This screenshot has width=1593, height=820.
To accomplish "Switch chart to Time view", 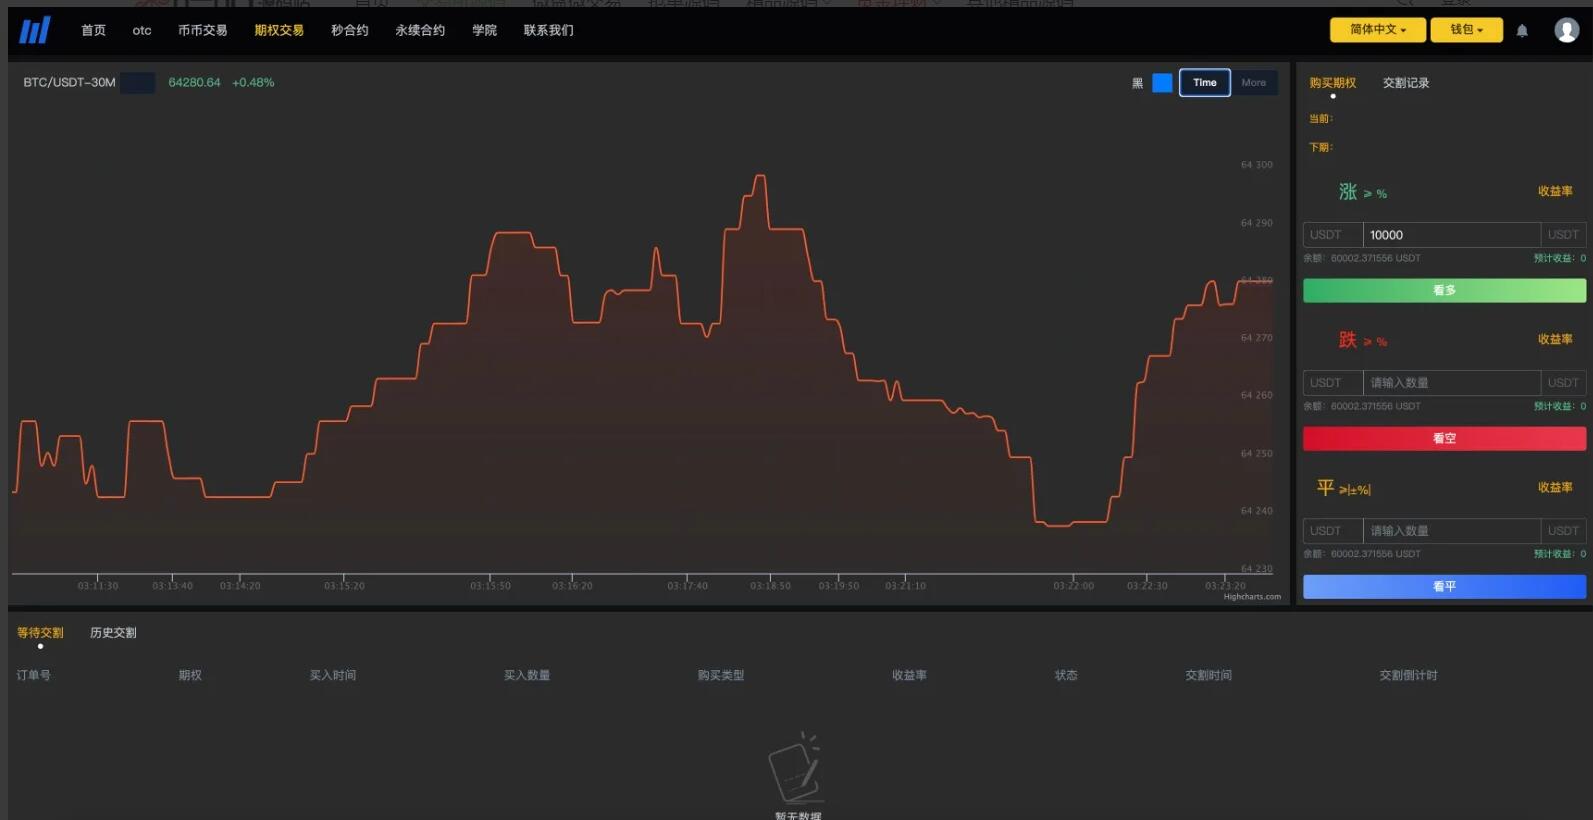I will (1204, 83).
